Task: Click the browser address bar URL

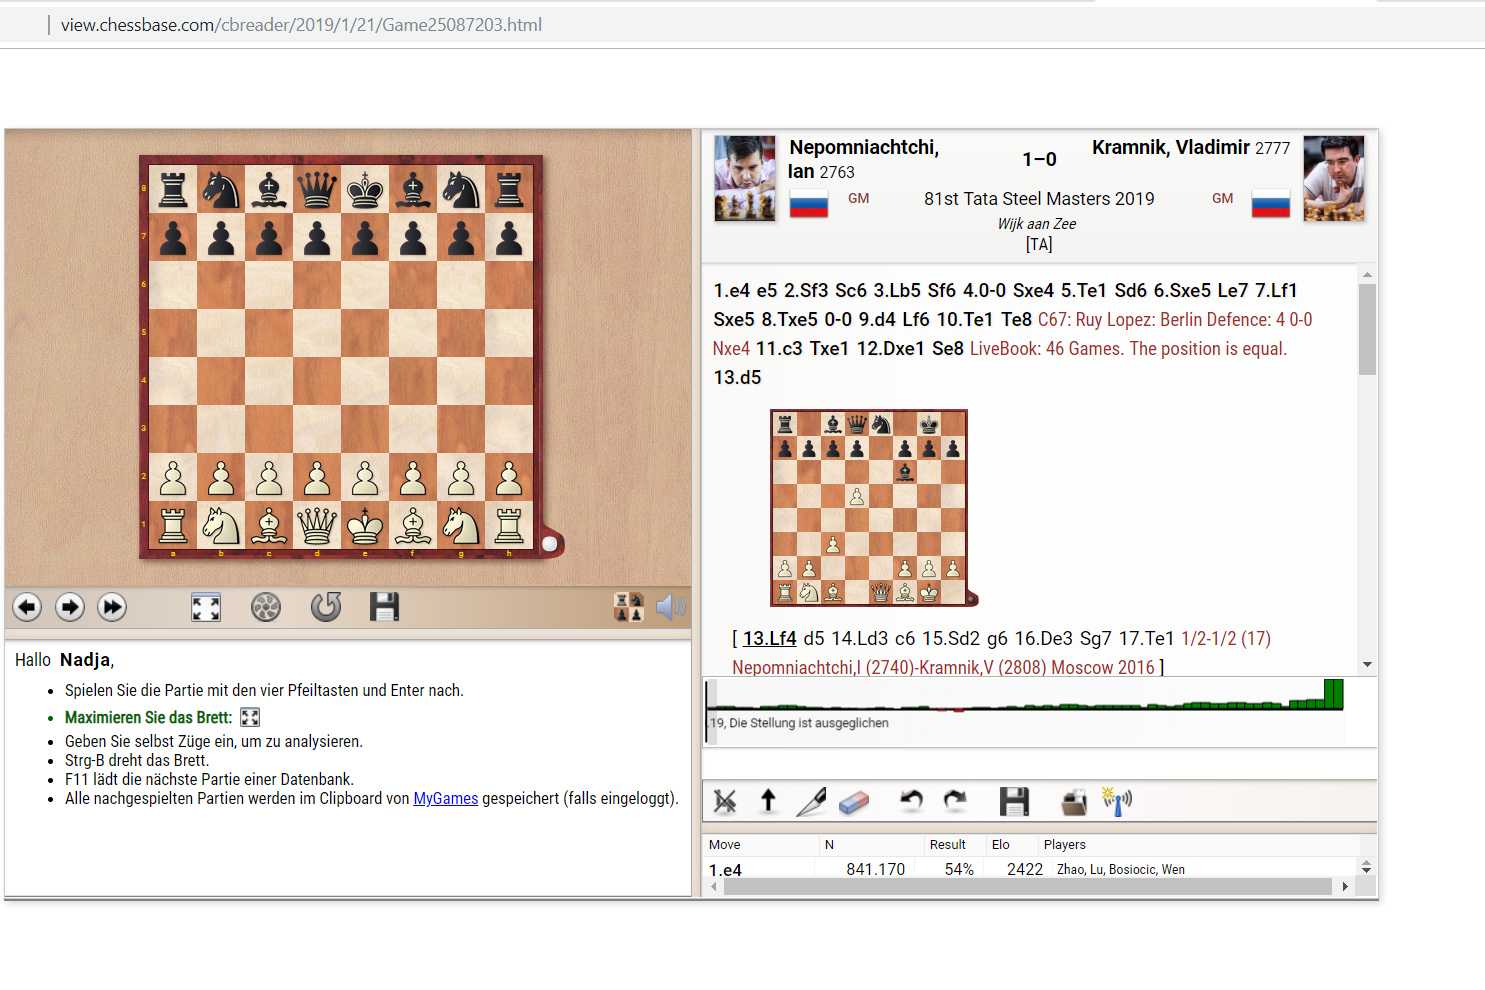Action: [301, 24]
